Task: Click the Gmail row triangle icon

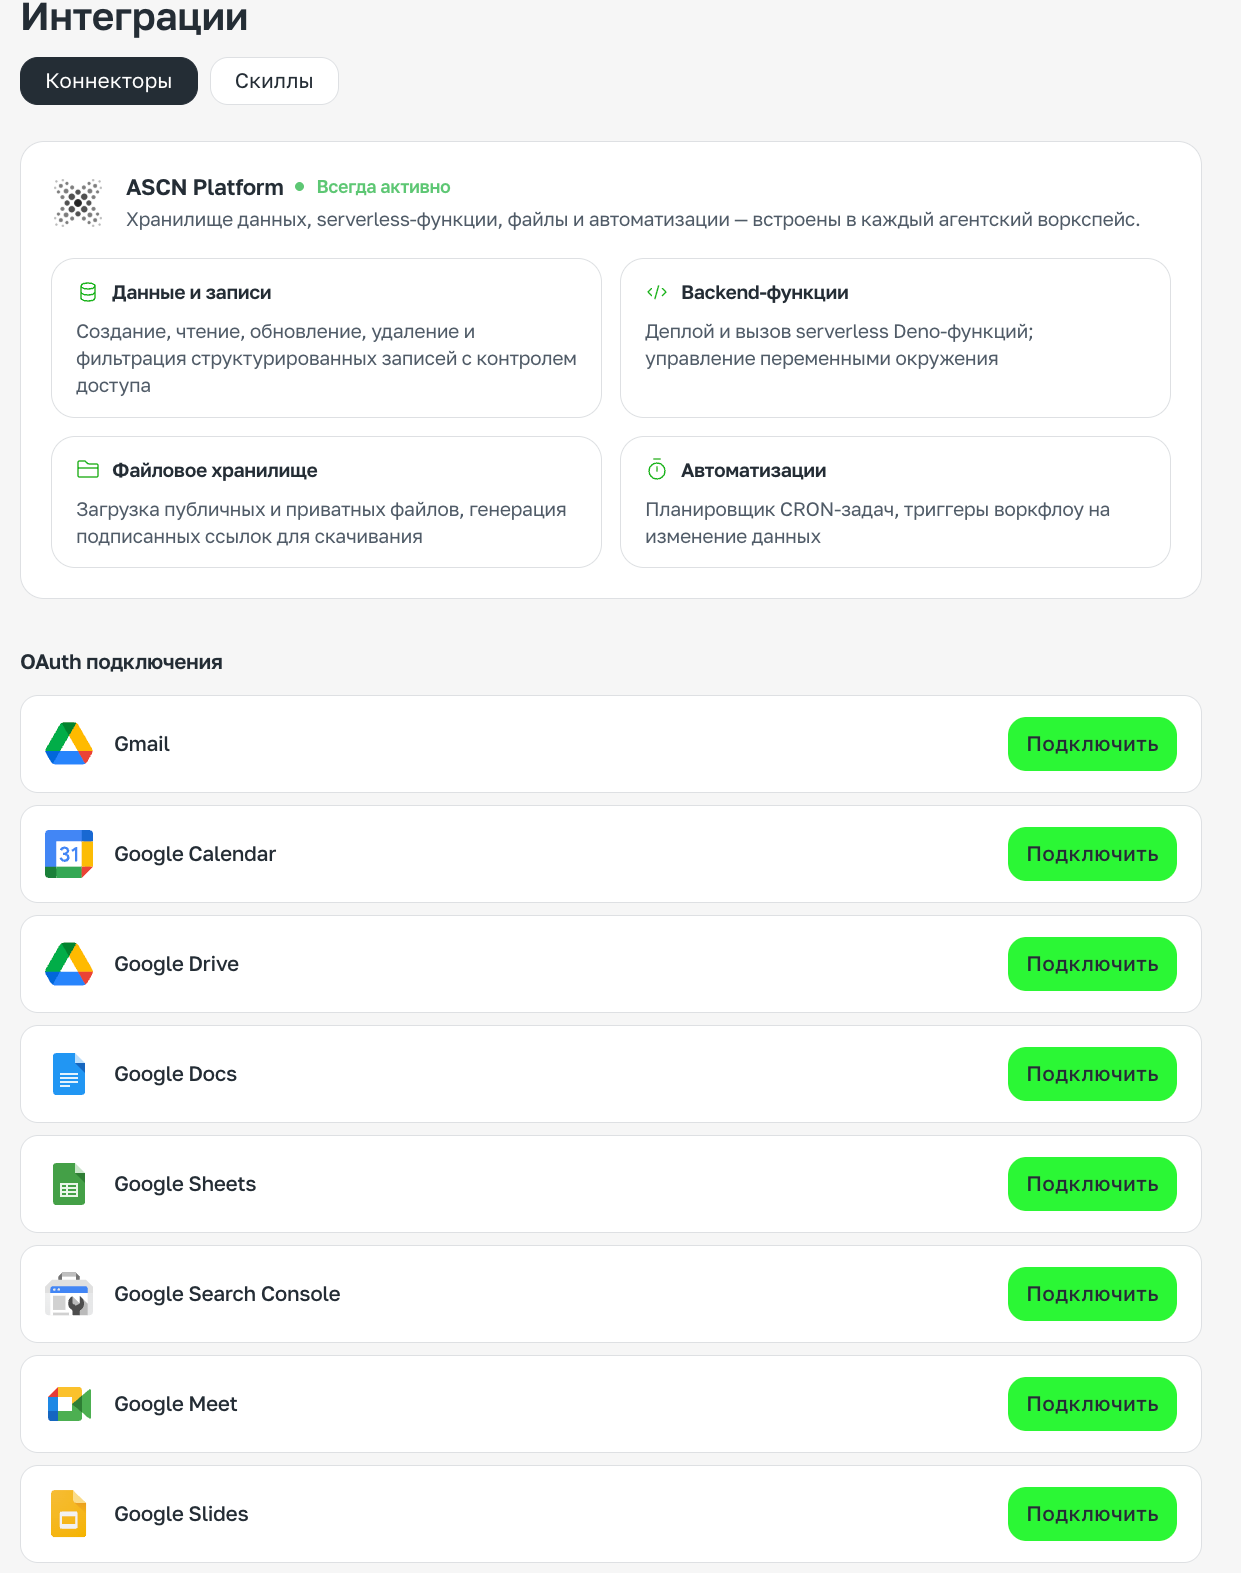Action: (69, 744)
